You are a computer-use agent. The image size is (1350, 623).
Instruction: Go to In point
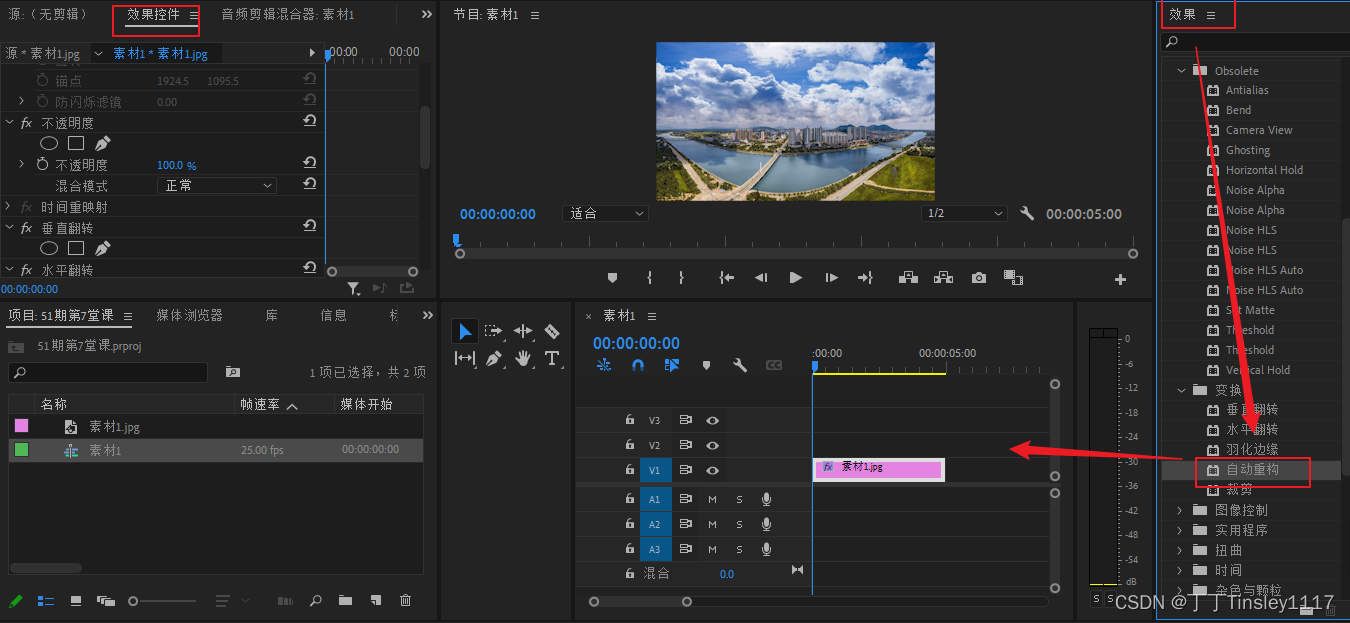[727, 278]
